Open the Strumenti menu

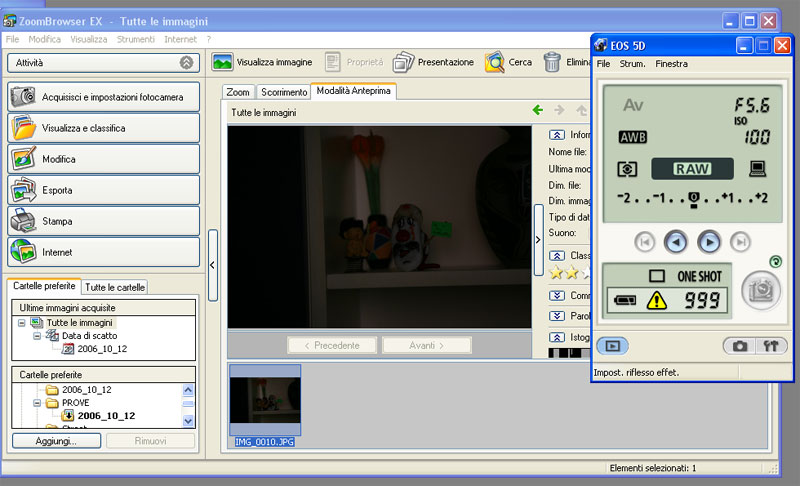tap(135, 39)
